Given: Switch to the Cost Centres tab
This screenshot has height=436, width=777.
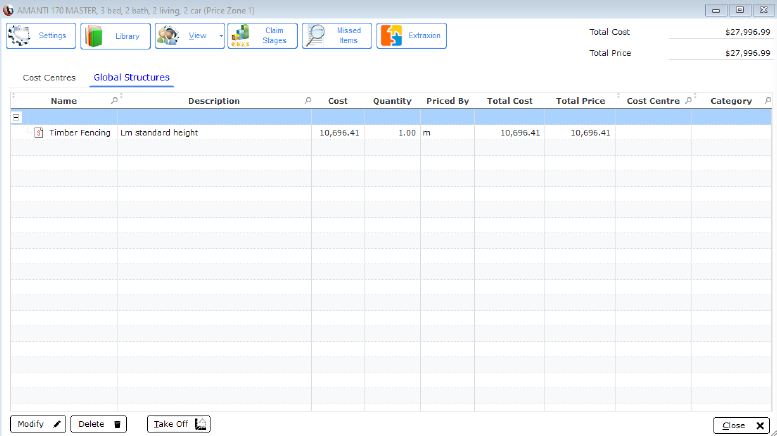Looking at the screenshot, I should (x=49, y=78).
